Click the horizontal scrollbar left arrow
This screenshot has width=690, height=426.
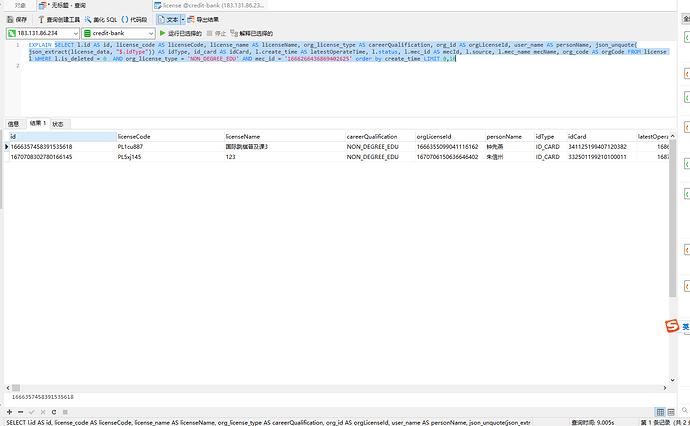pyautogui.click(x=8, y=388)
